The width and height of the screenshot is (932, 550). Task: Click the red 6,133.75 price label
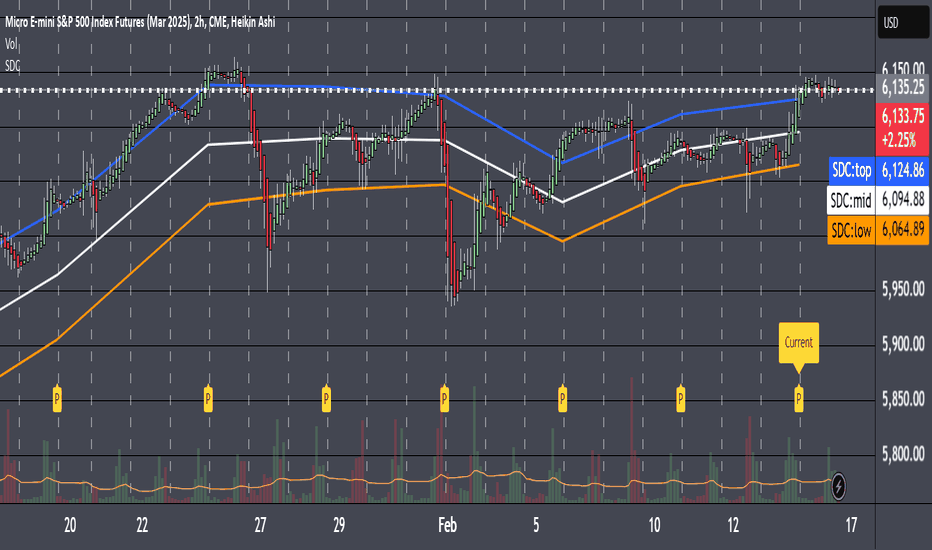[x=903, y=127]
